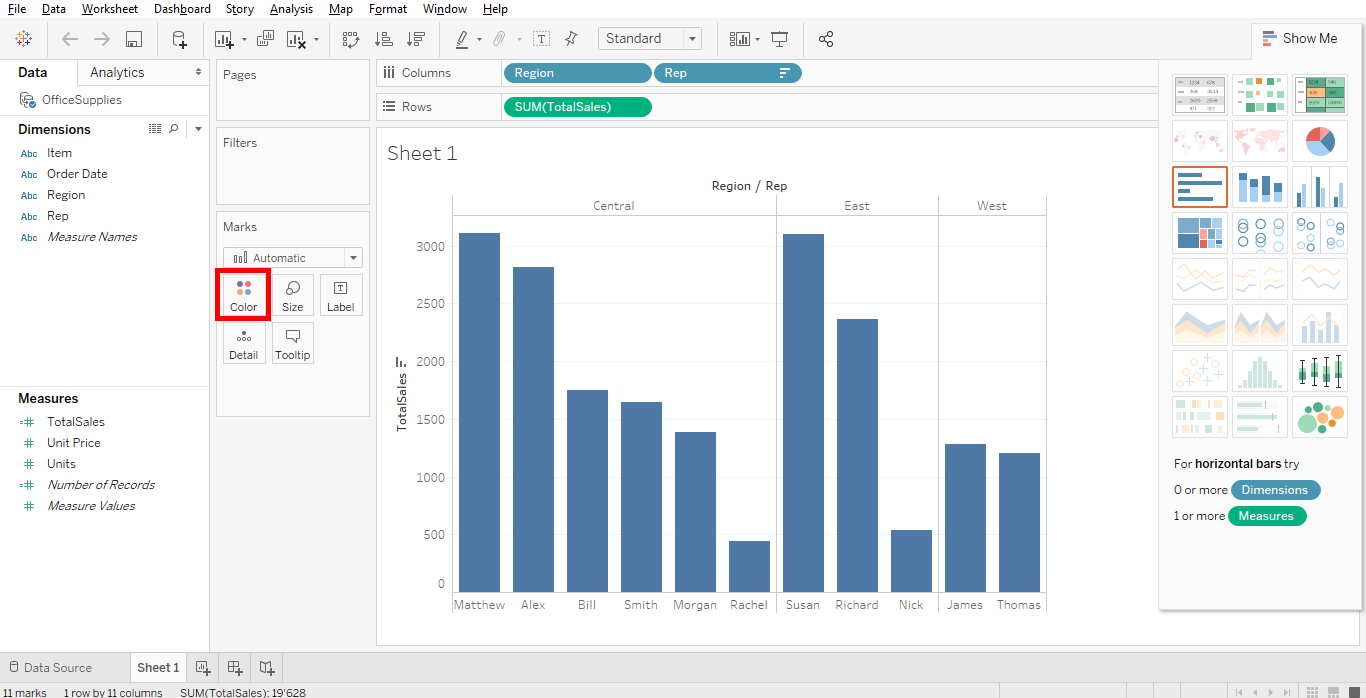The width and height of the screenshot is (1366, 698).
Task: Switch to the Analytics tab
Action: click(117, 72)
